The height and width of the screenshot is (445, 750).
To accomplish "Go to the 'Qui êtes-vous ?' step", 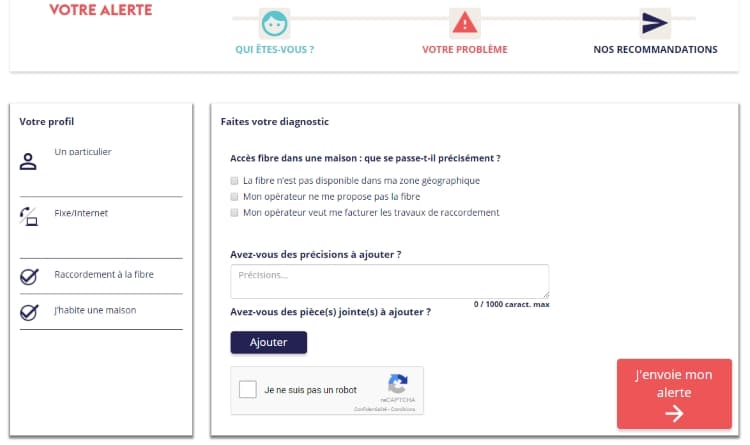I will (275, 49).
